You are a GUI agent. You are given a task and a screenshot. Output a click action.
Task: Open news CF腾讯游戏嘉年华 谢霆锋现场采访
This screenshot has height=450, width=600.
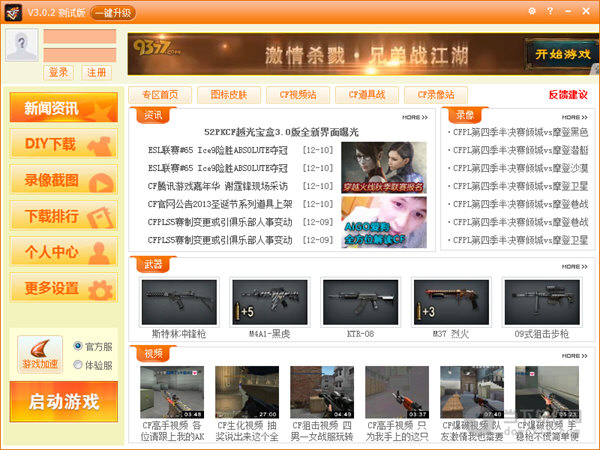pyautogui.click(x=217, y=186)
